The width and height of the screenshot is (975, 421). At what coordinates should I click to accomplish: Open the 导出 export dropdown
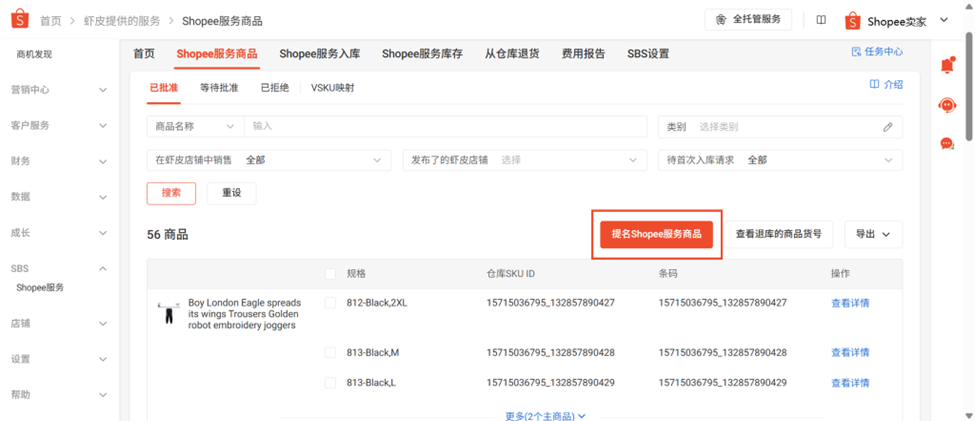[873, 234]
